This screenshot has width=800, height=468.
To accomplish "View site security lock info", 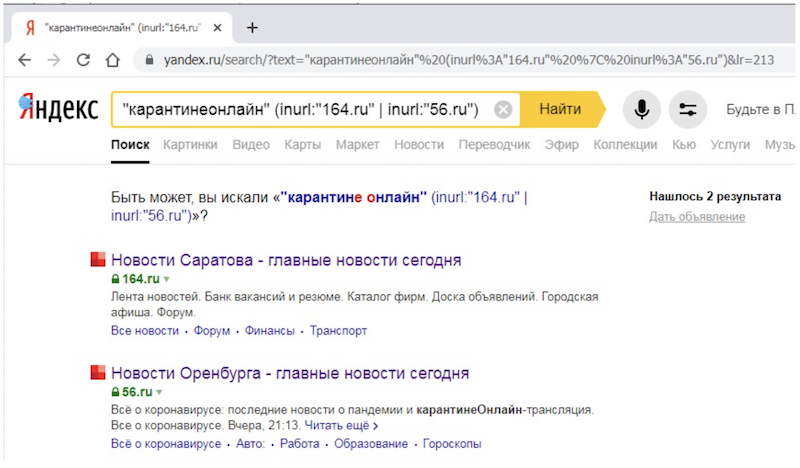I will pos(149,60).
